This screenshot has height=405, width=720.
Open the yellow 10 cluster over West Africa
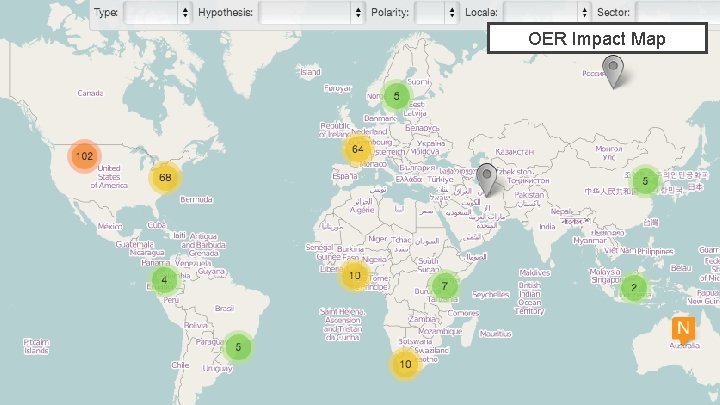(x=354, y=276)
